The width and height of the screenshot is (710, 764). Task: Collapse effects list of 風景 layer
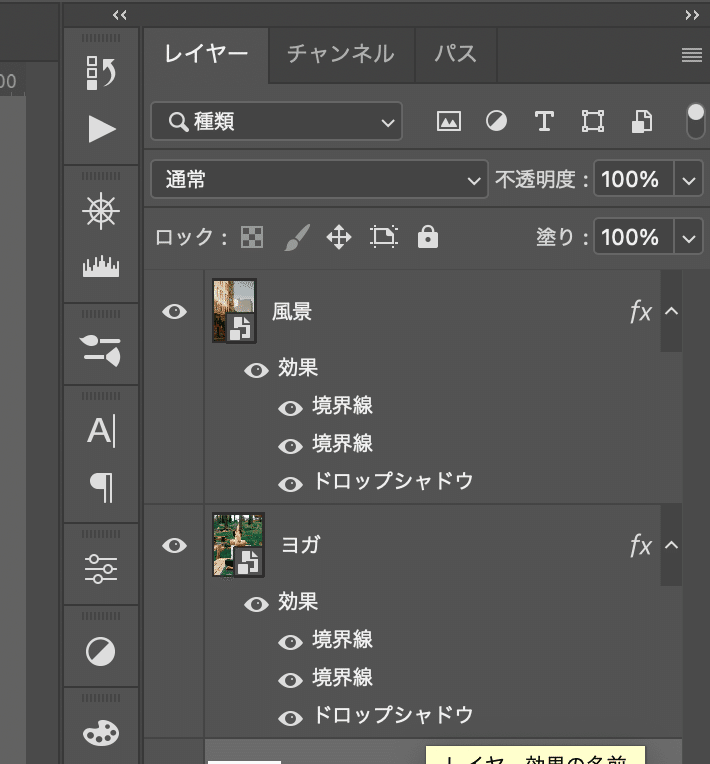671,312
